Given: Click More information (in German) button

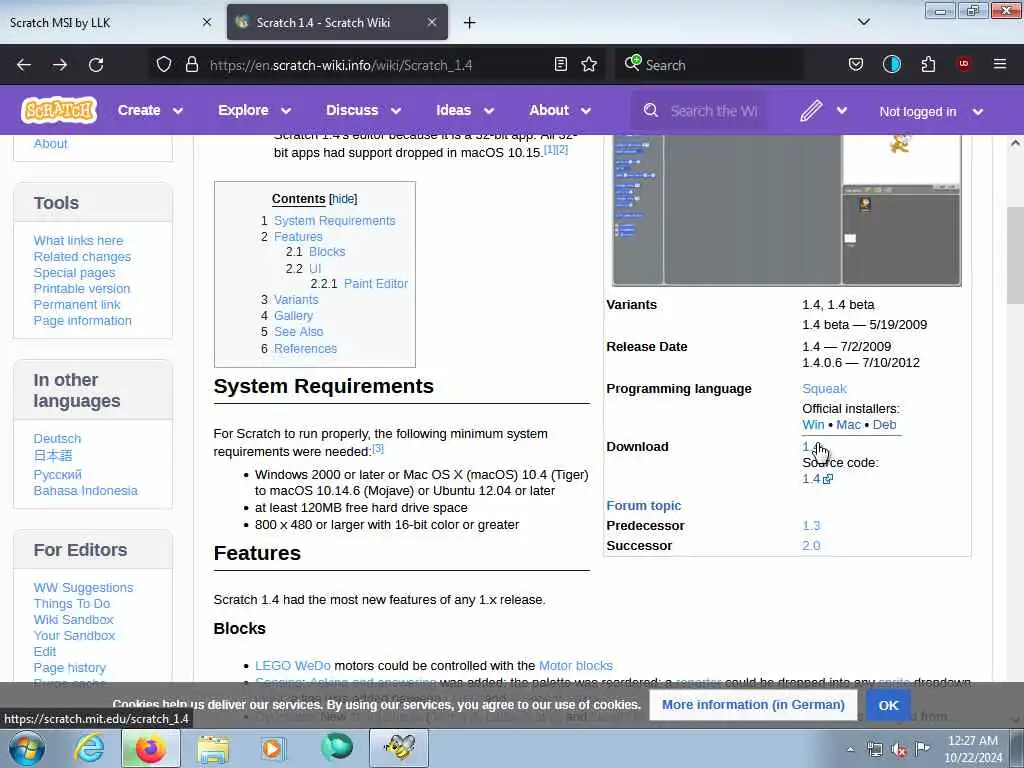Looking at the screenshot, I should click(x=753, y=705).
